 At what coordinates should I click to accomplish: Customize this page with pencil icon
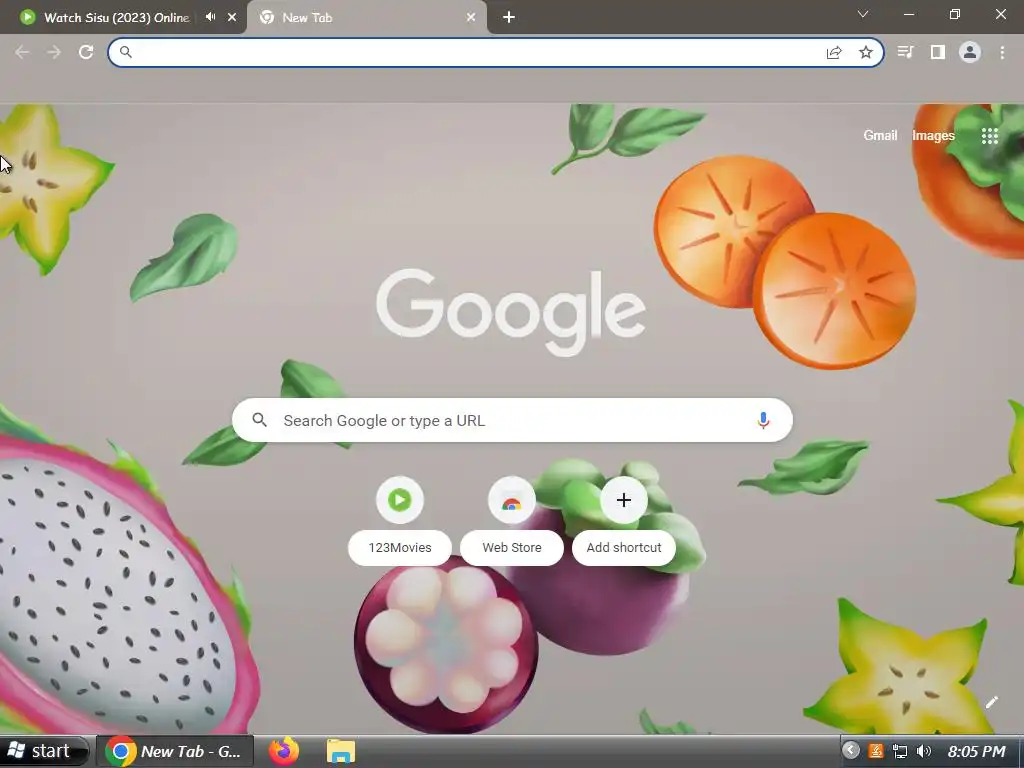click(x=991, y=702)
